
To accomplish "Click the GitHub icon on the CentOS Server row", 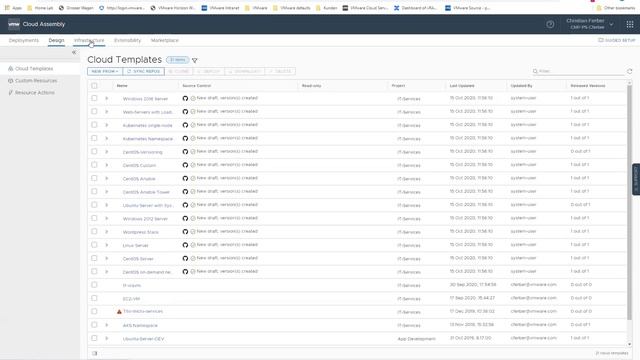I will (185, 258).
